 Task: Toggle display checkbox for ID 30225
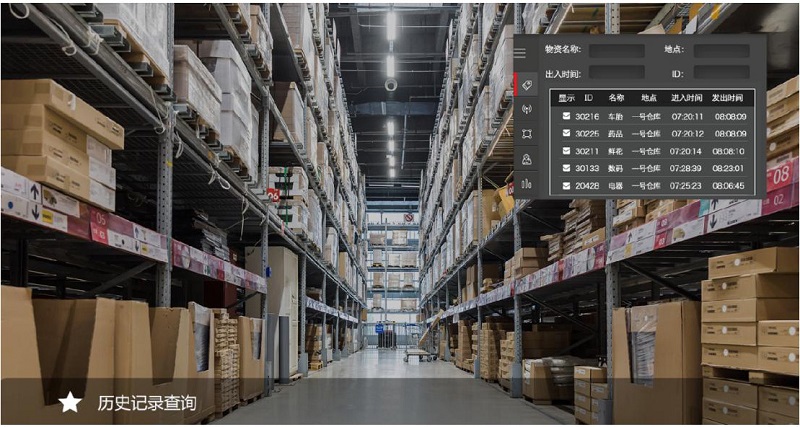(x=566, y=133)
